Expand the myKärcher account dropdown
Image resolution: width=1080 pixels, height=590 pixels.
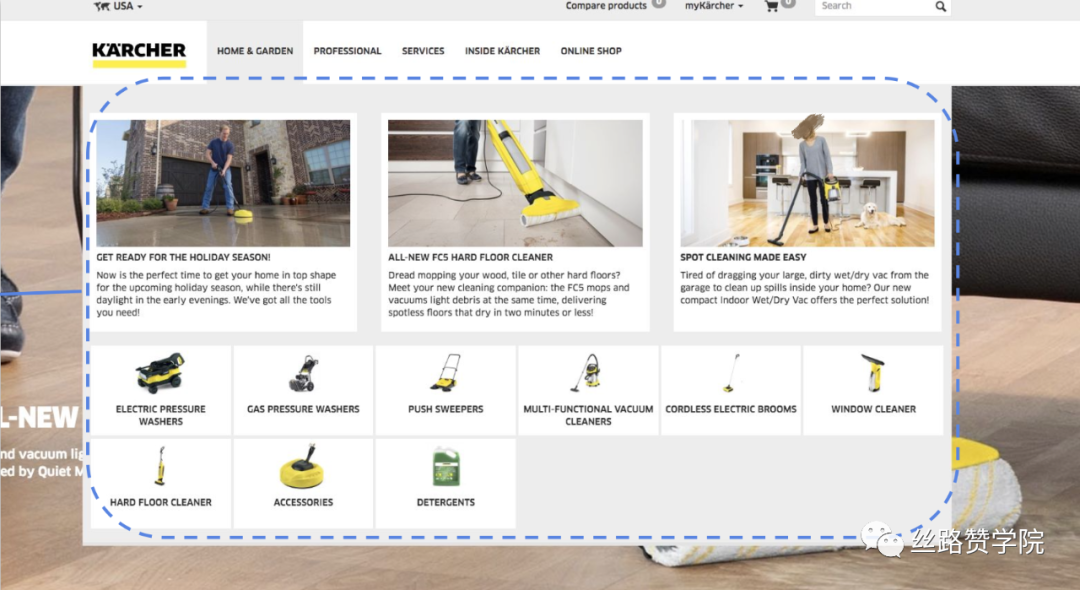(714, 6)
